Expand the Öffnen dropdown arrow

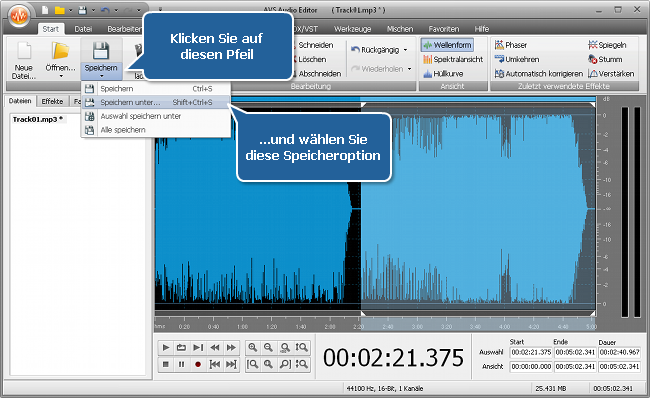click(61, 76)
